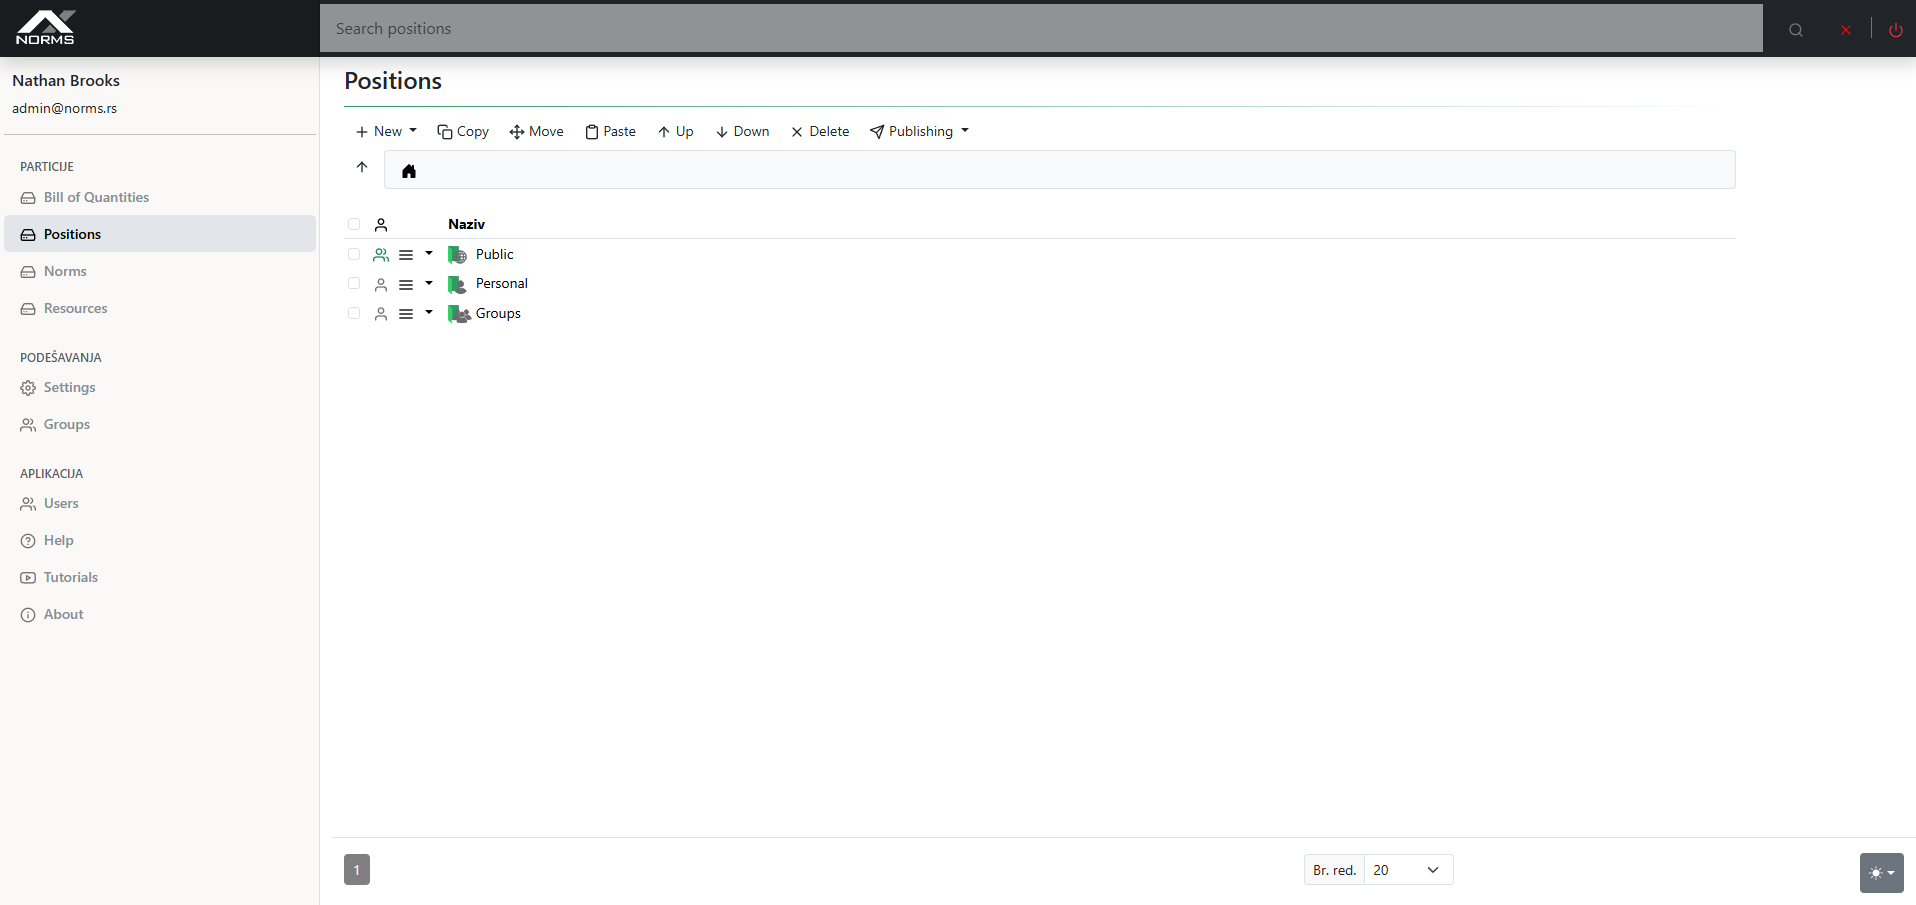Go to Bill of Quantities section
The height and width of the screenshot is (905, 1916).
(95, 197)
